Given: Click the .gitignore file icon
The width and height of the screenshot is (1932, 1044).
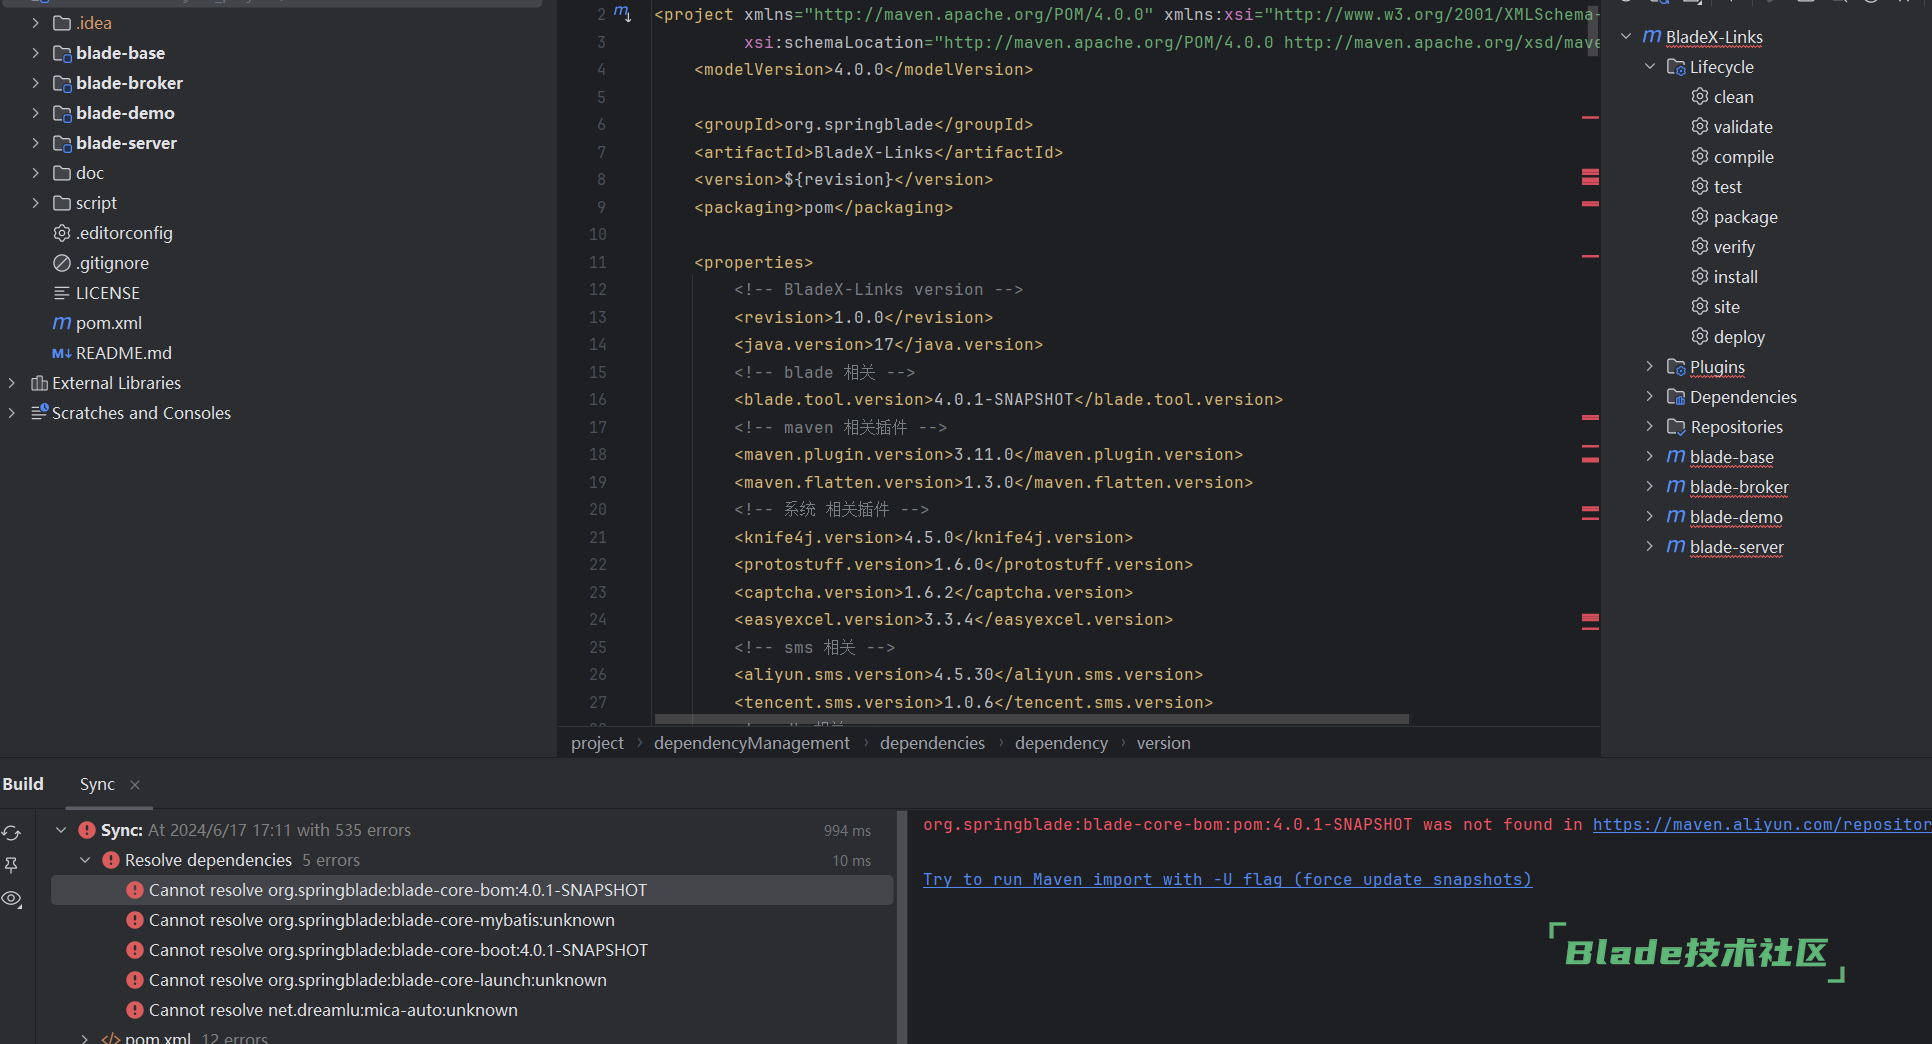Looking at the screenshot, I should coord(62,263).
